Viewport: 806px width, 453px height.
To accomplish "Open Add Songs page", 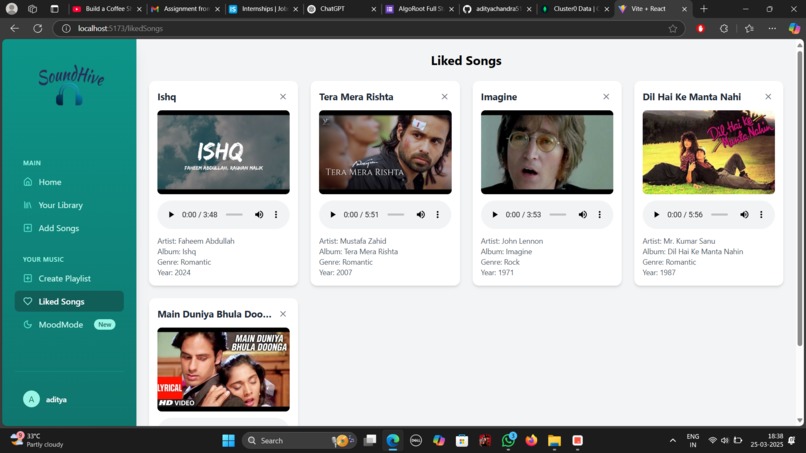I will 69,228.
